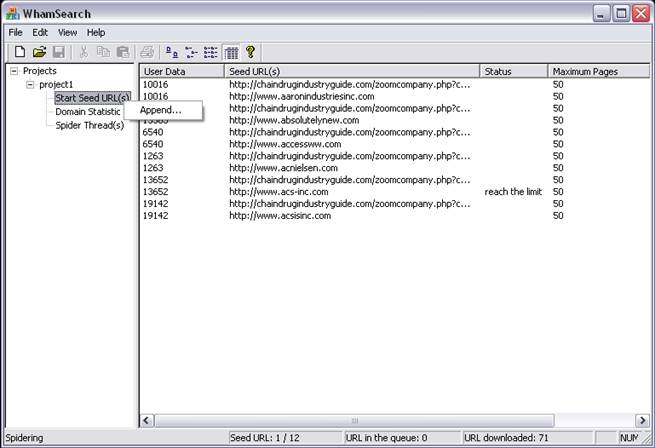Click the New file toolbar icon

click(x=19, y=52)
